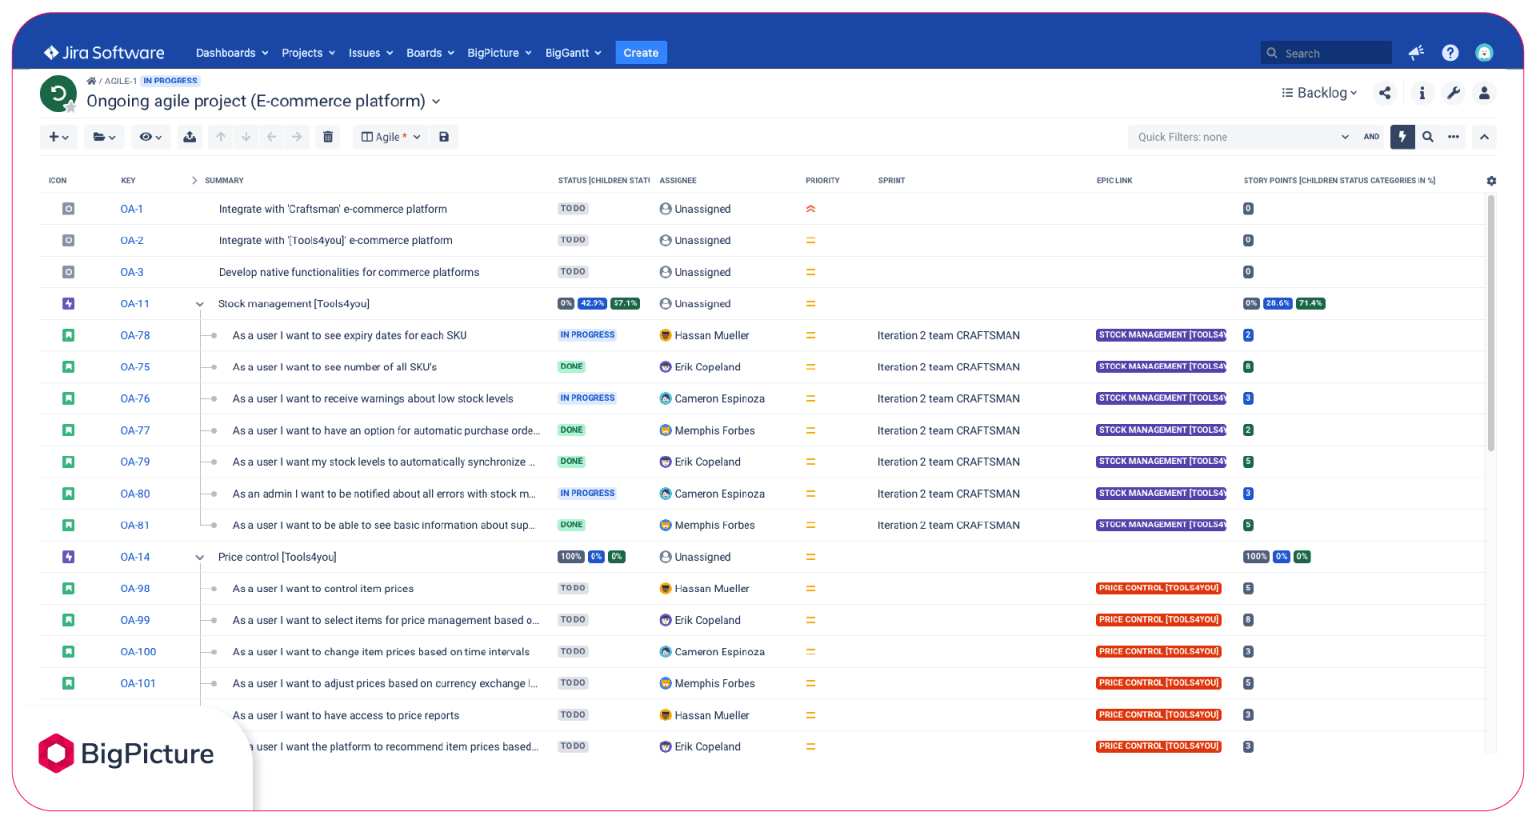Screen dimensions: 1536x832
Task: Click the share icon next to Backlog
Action: [x=1385, y=93]
